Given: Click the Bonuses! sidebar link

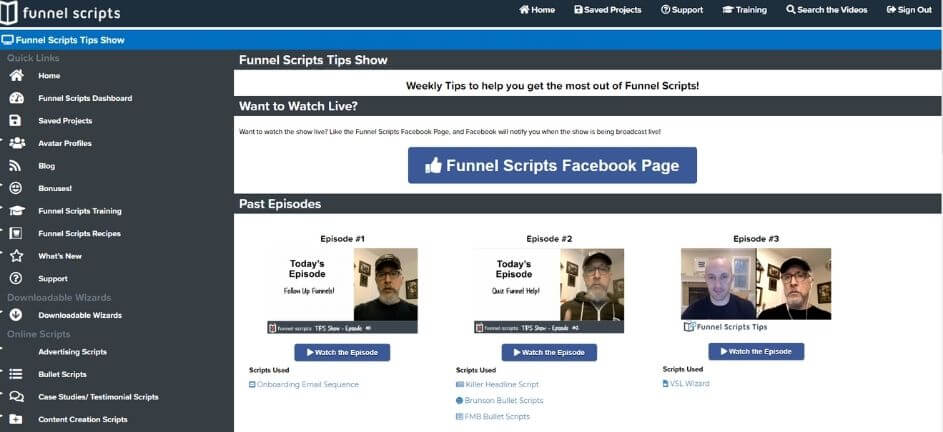Looking at the screenshot, I should pos(55,188).
